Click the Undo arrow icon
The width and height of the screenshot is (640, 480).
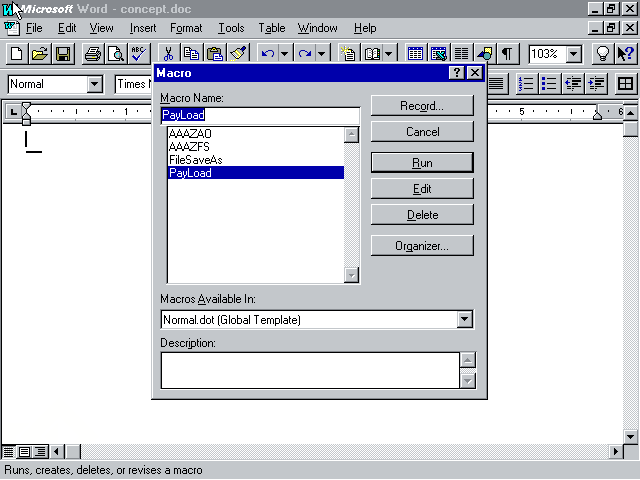[x=268, y=53]
